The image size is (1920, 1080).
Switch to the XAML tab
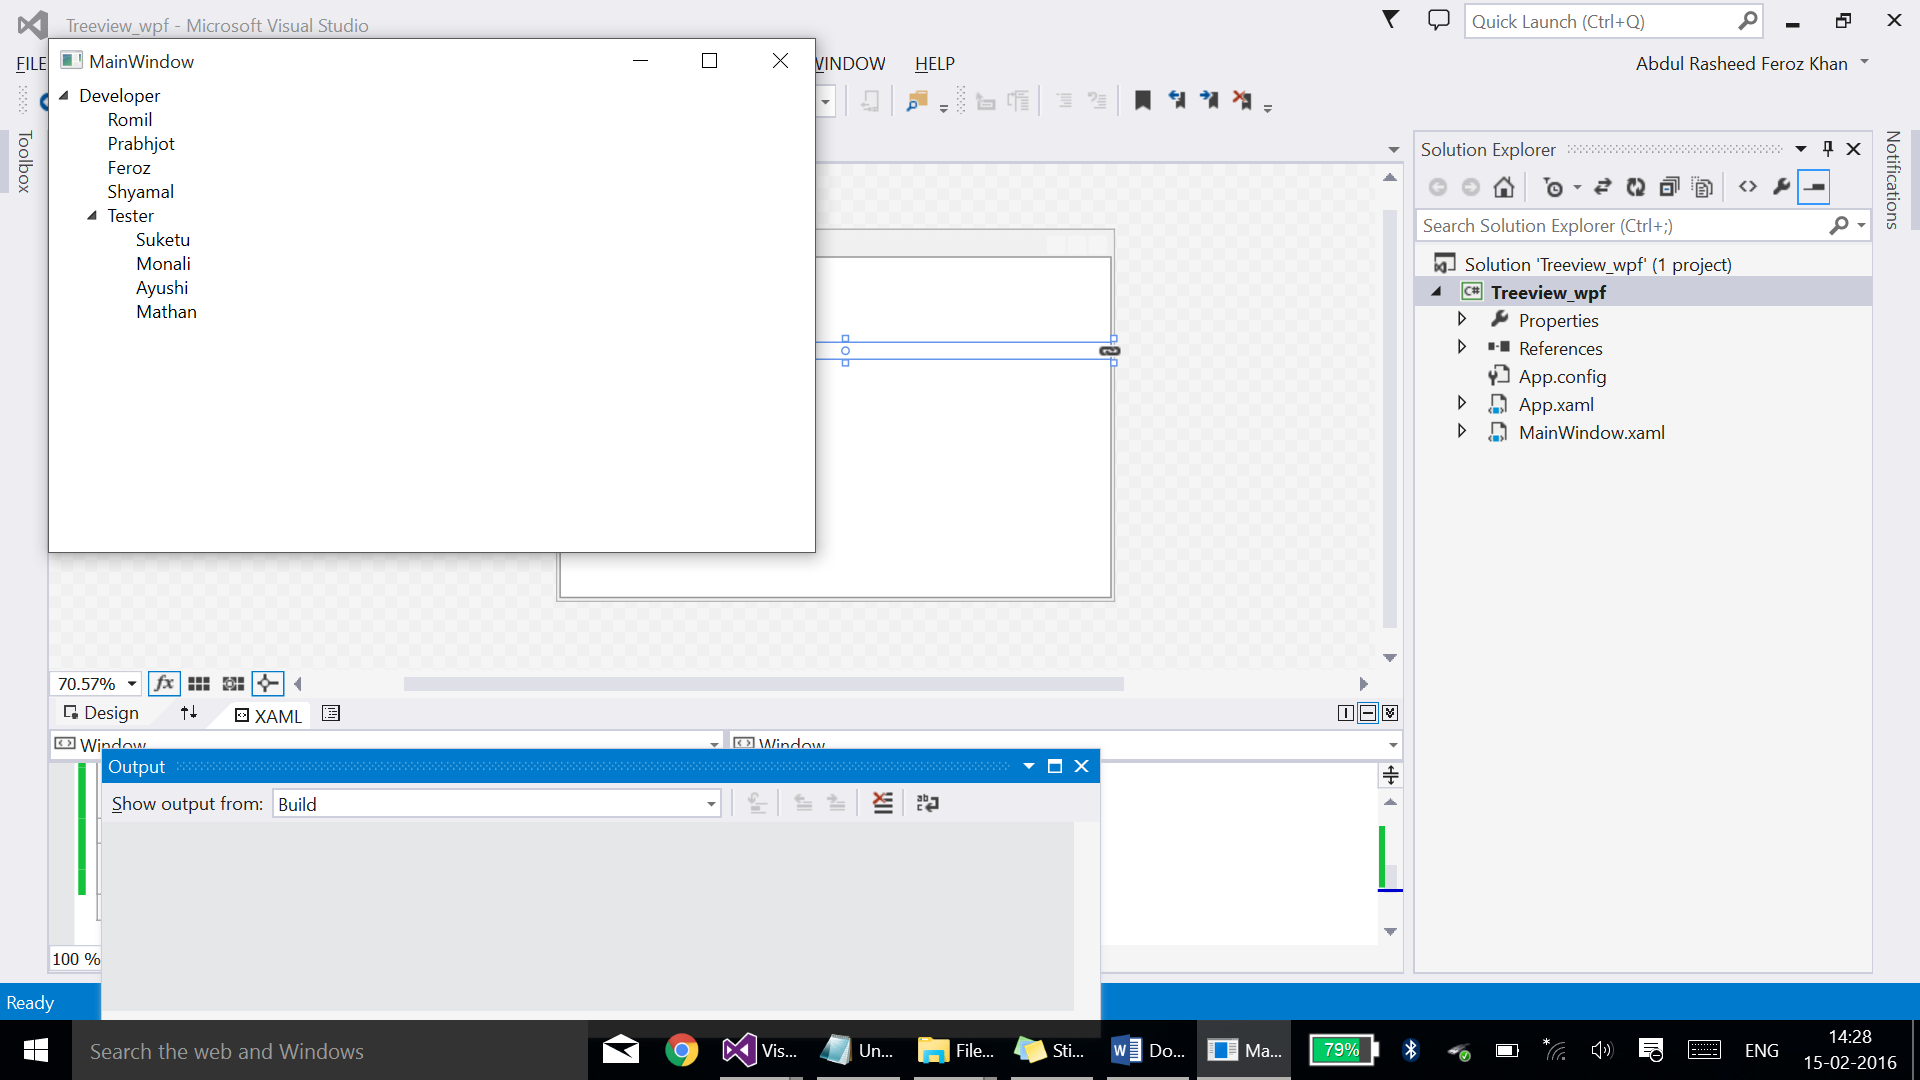268,716
